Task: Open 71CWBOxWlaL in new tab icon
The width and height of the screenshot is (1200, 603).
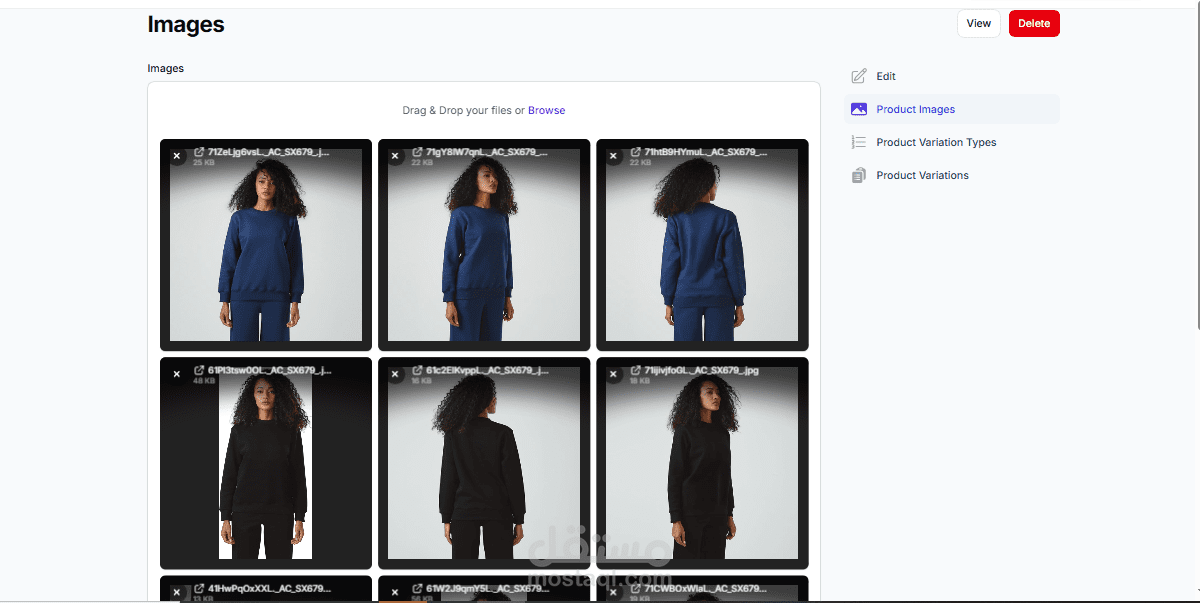Action: coord(635,588)
